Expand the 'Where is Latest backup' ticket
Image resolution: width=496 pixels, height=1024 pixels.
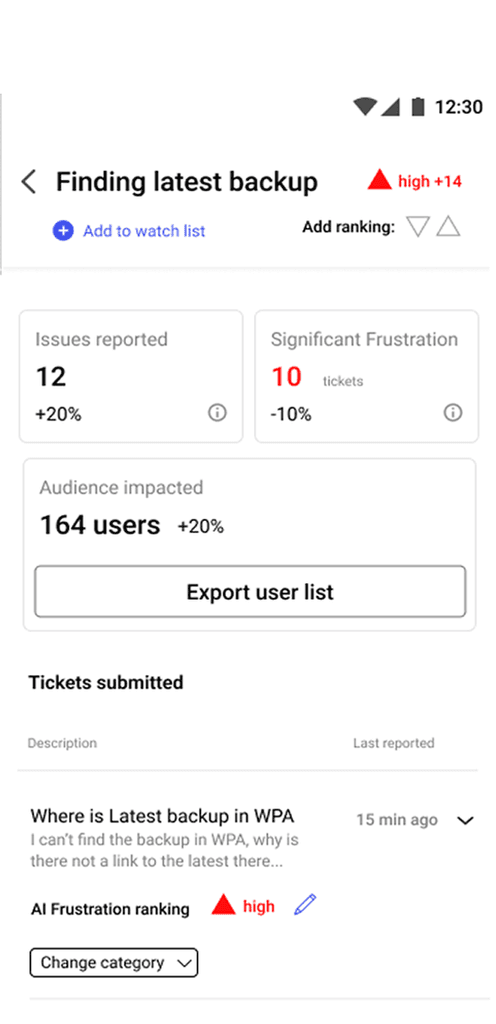465,820
